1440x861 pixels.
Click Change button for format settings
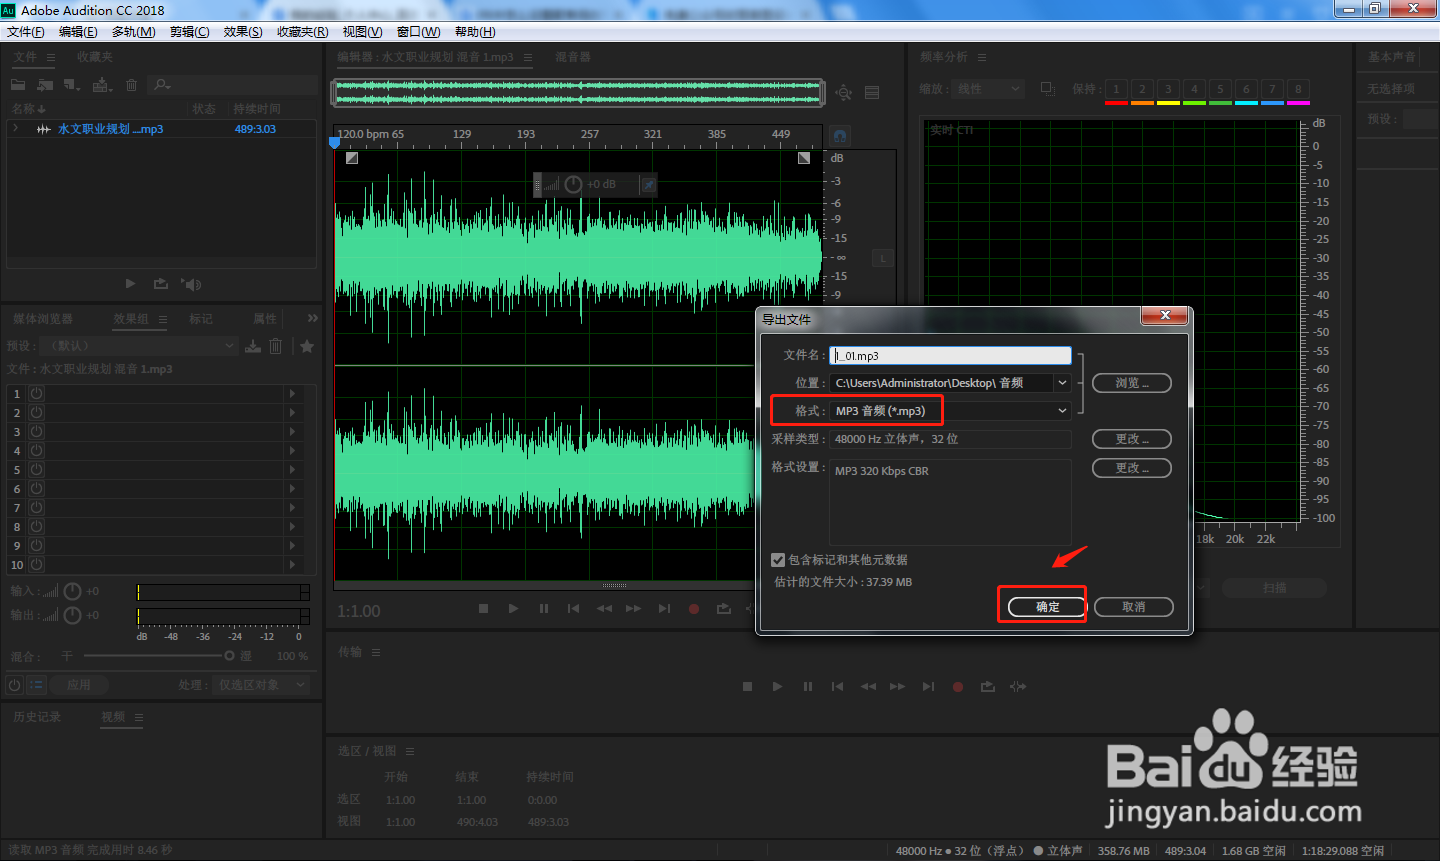(x=1131, y=468)
